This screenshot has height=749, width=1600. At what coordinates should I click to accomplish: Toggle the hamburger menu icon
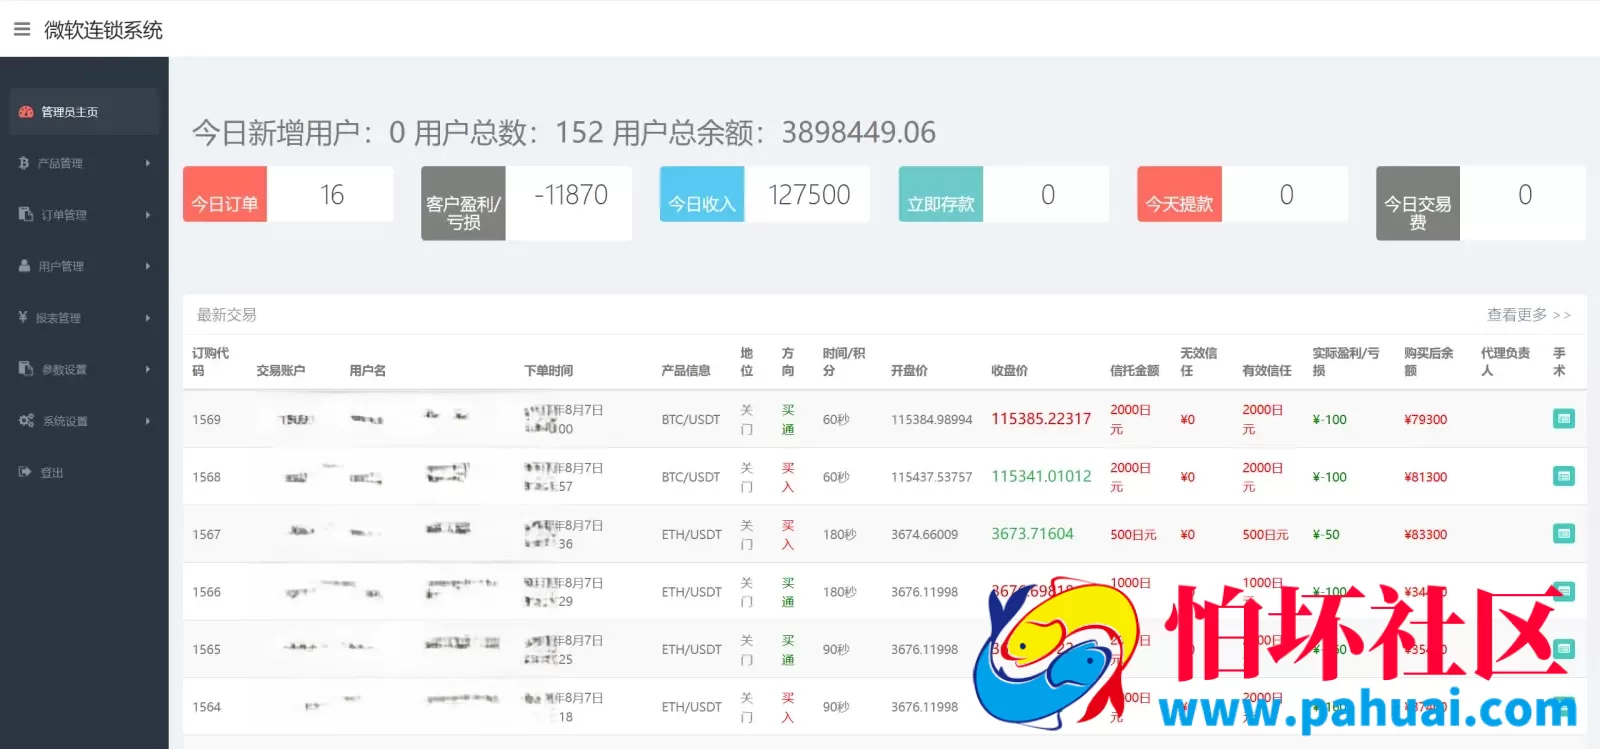pos(22,29)
